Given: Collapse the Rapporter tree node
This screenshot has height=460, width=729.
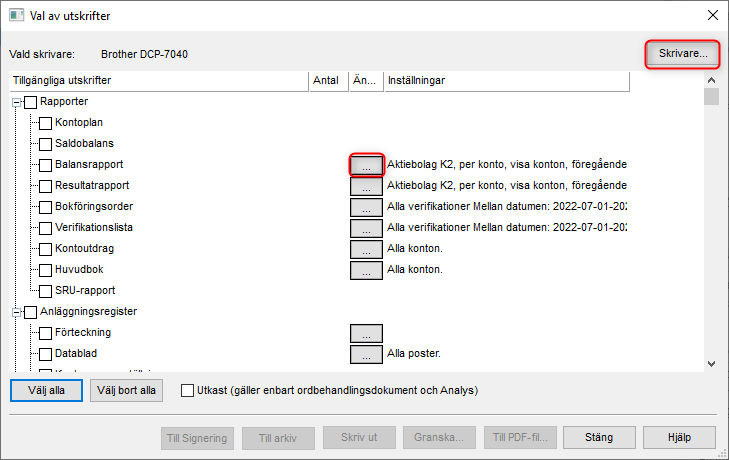Looking at the screenshot, I should (x=17, y=102).
